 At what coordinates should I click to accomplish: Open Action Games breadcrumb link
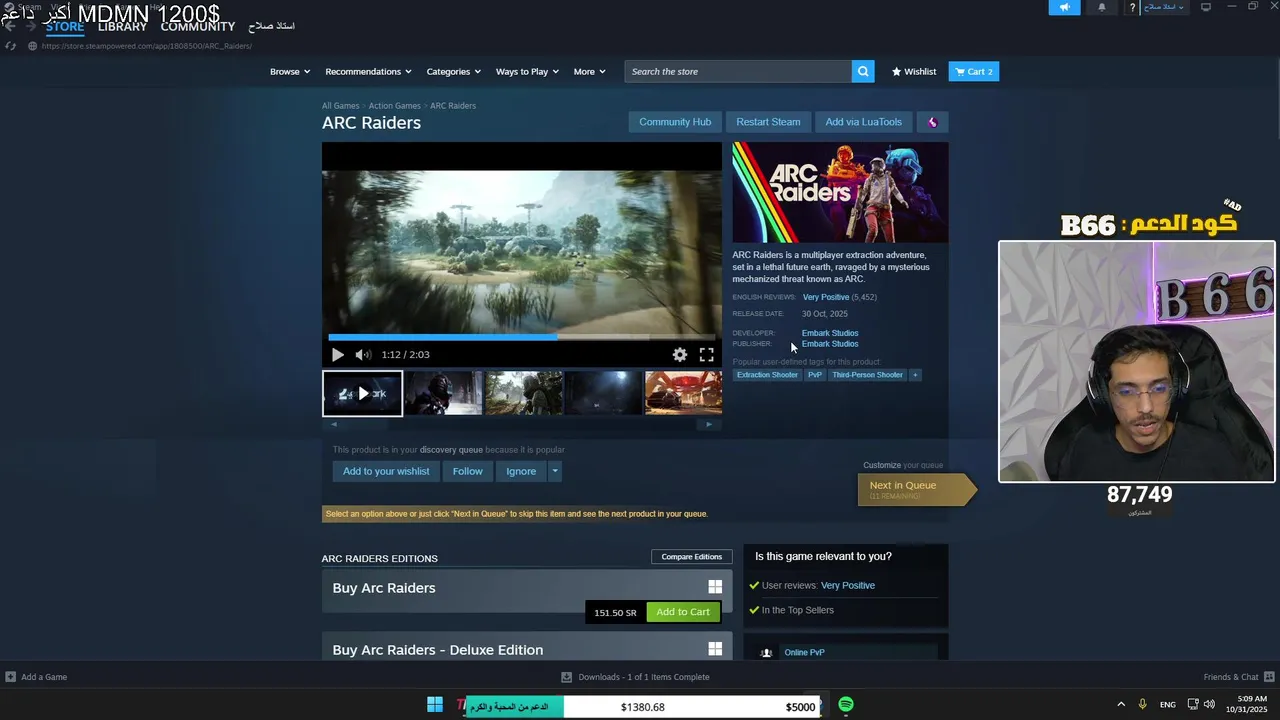pos(394,106)
